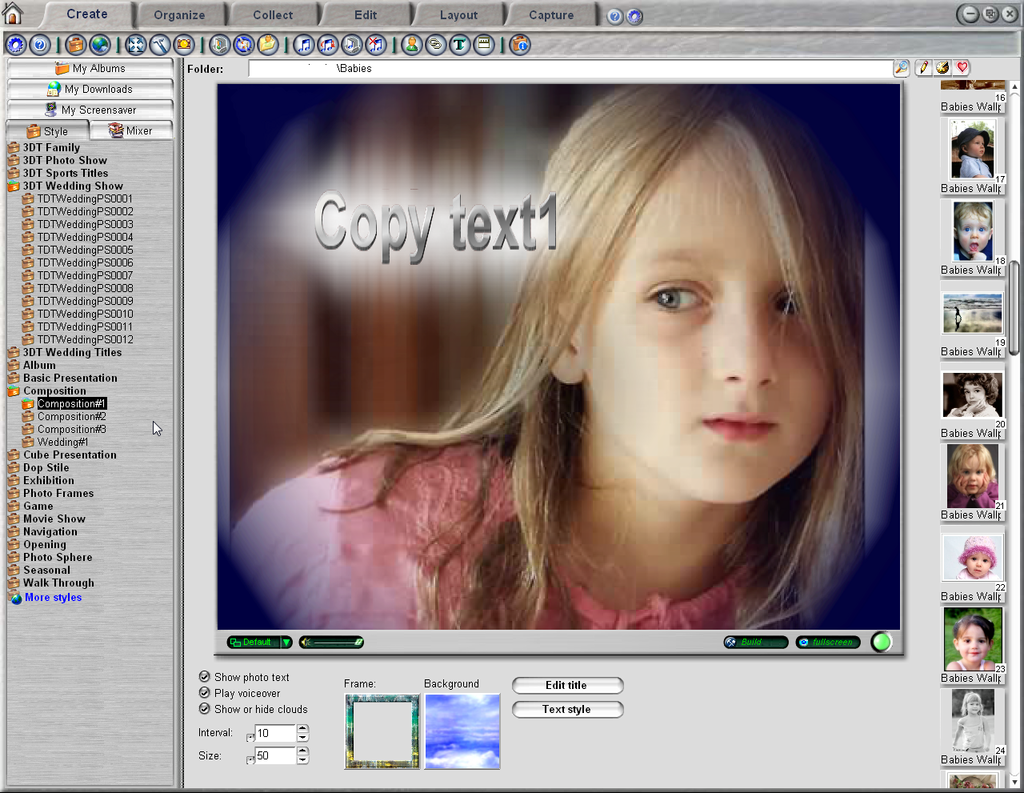Click the magnifier browse icon beside folder path
Image resolution: width=1024 pixels, height=793 pixels.
click(x=902, y=68)
